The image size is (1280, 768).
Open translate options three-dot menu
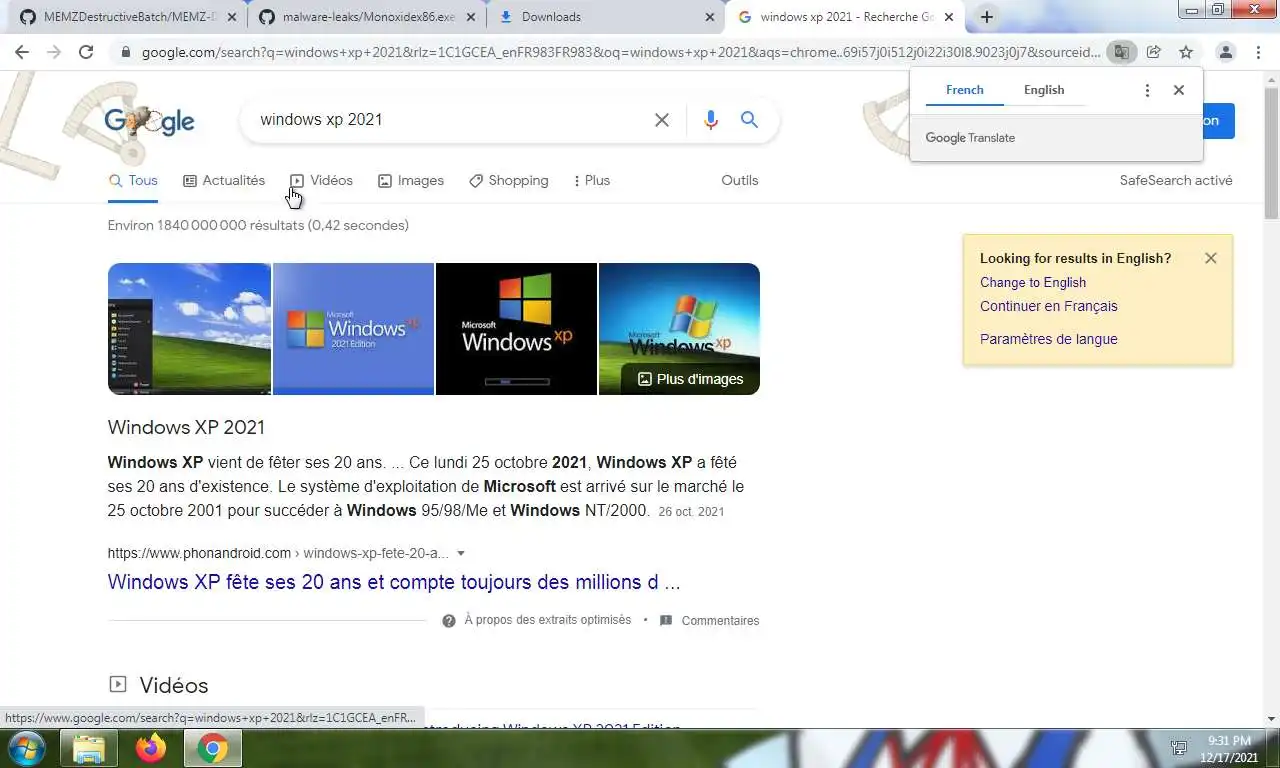1147,90
